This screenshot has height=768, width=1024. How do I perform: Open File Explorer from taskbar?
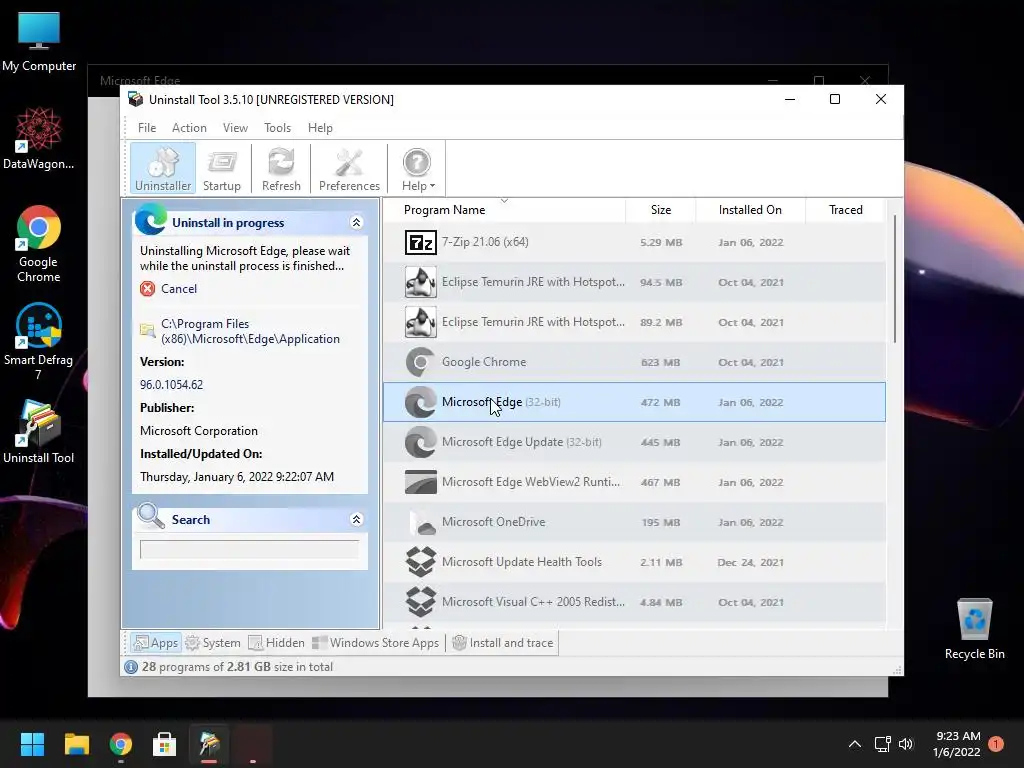pyautogui.click(x=76, y=744)
